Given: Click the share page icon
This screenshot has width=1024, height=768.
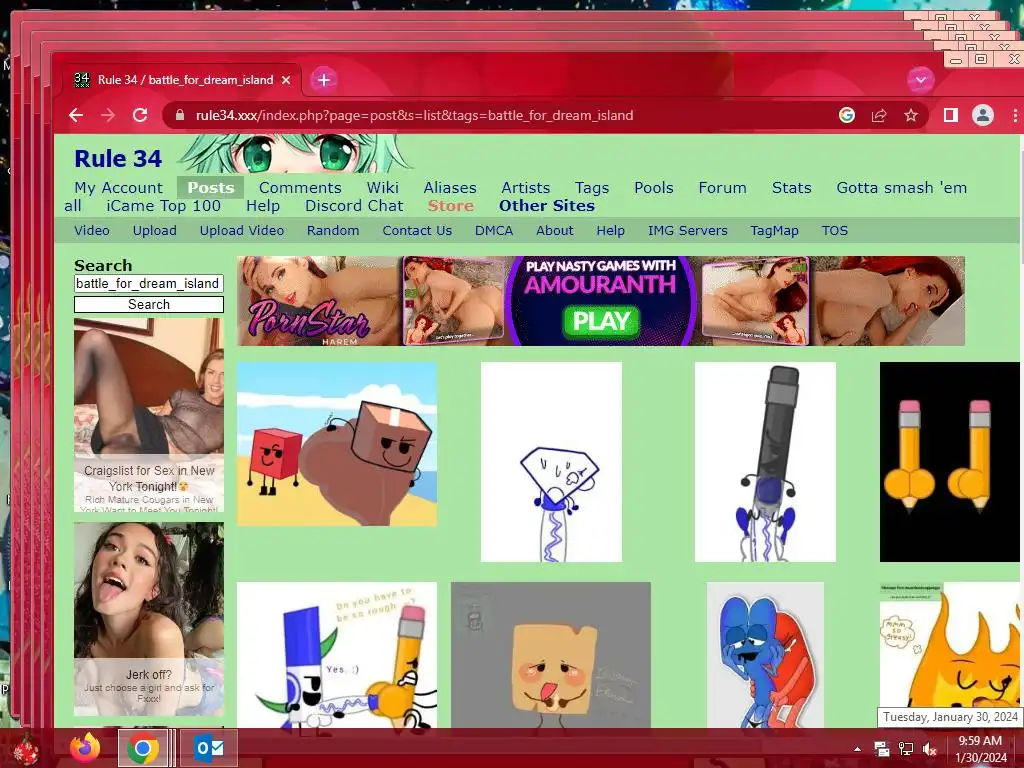Looking at the screenshot, I should coord(879,116).
